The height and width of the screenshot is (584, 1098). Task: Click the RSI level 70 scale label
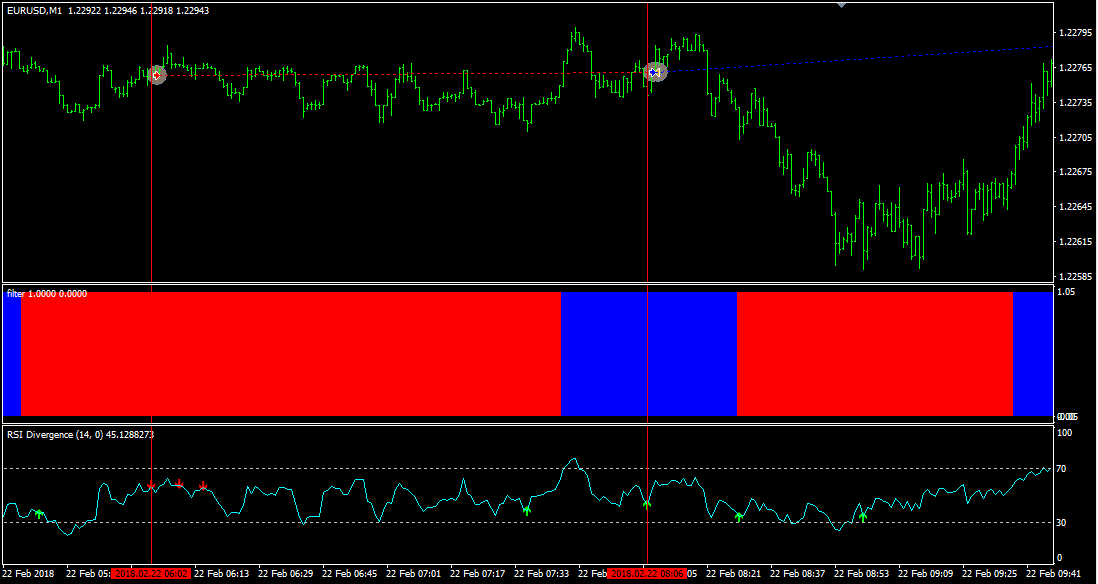click(x=1064, y=468)
